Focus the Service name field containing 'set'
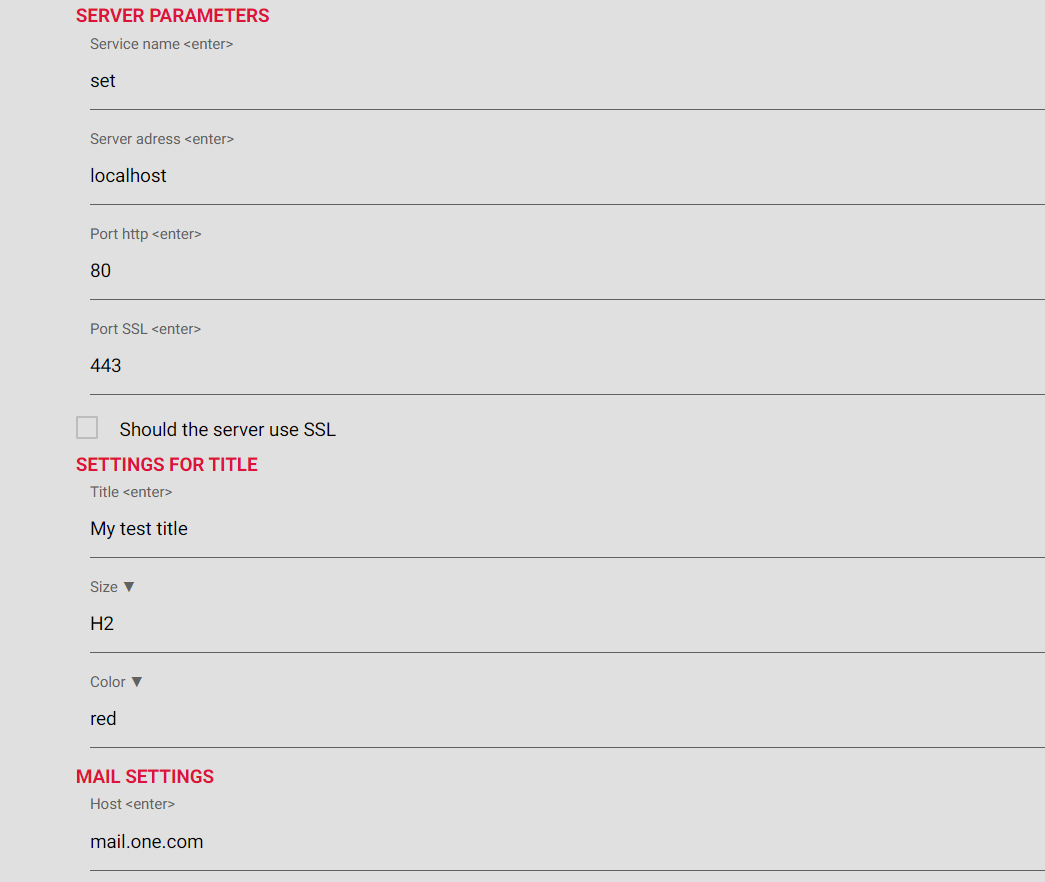The height and width of the screenshot is (882, 1045). (560, 81)
